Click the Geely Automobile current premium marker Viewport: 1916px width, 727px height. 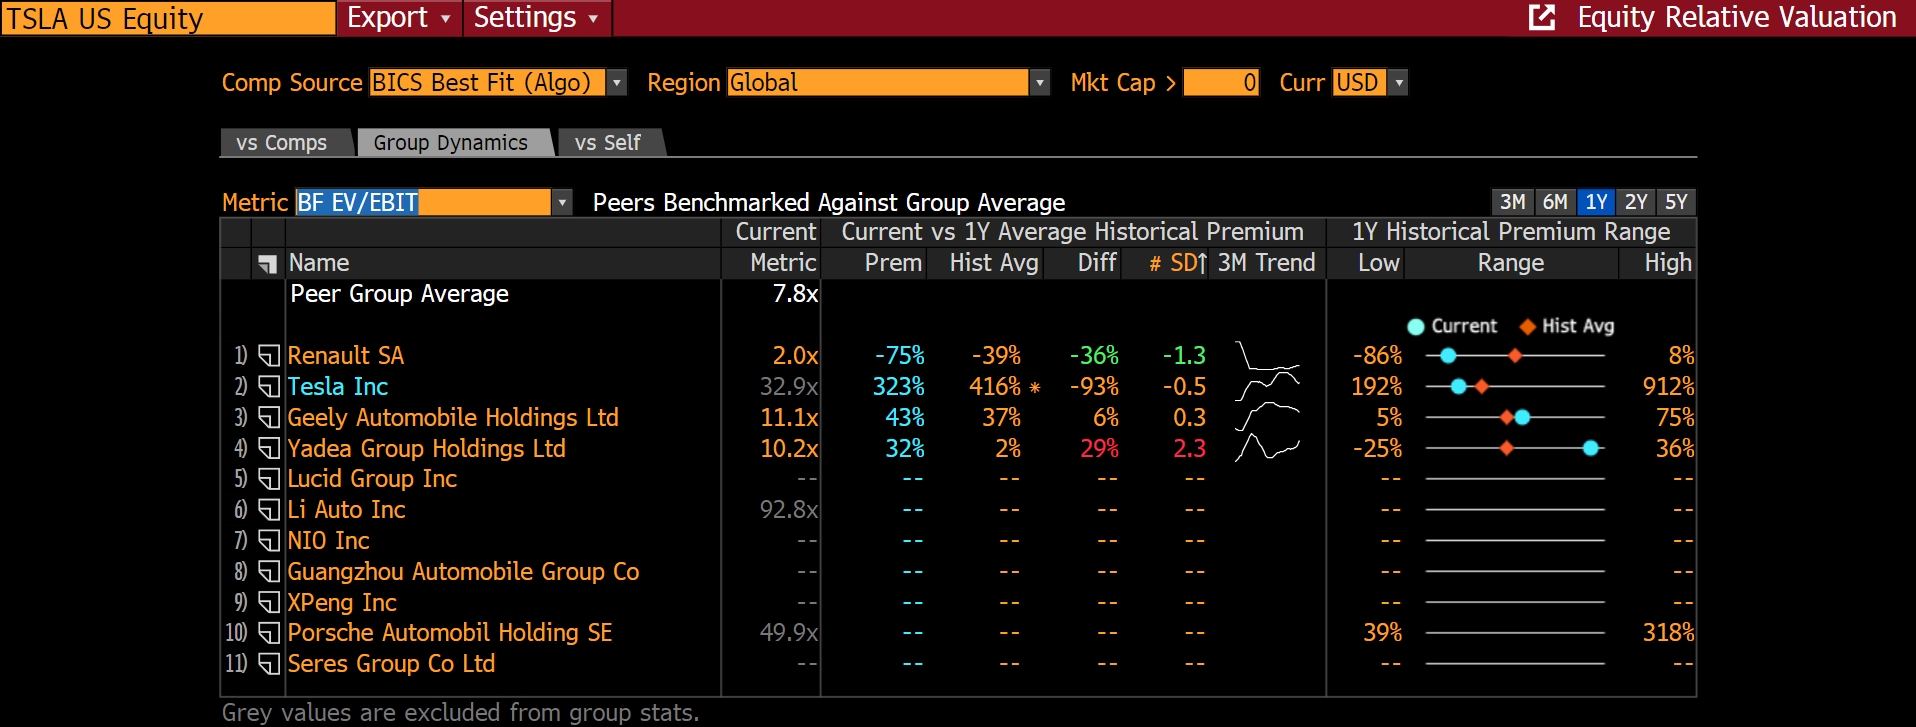[x=1522, y=418]
